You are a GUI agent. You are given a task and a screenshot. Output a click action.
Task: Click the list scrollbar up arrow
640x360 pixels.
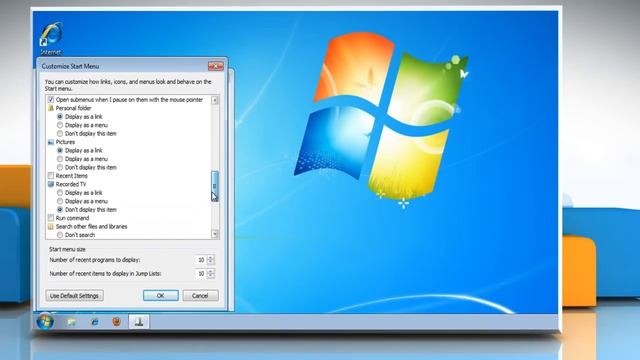click(x=215, y=100)
